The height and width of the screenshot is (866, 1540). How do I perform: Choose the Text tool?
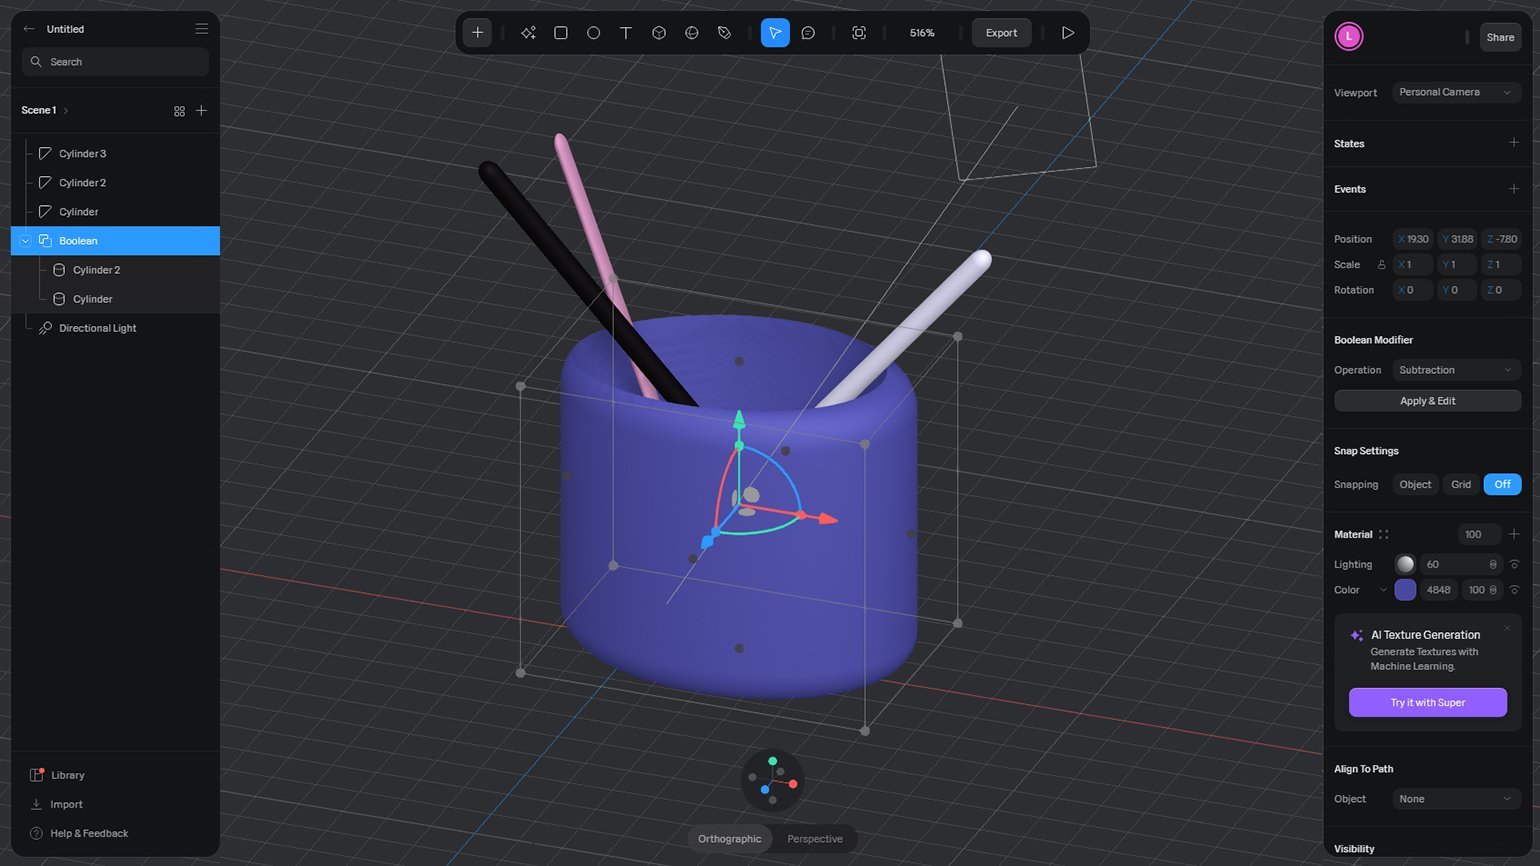tap(626, 33)
